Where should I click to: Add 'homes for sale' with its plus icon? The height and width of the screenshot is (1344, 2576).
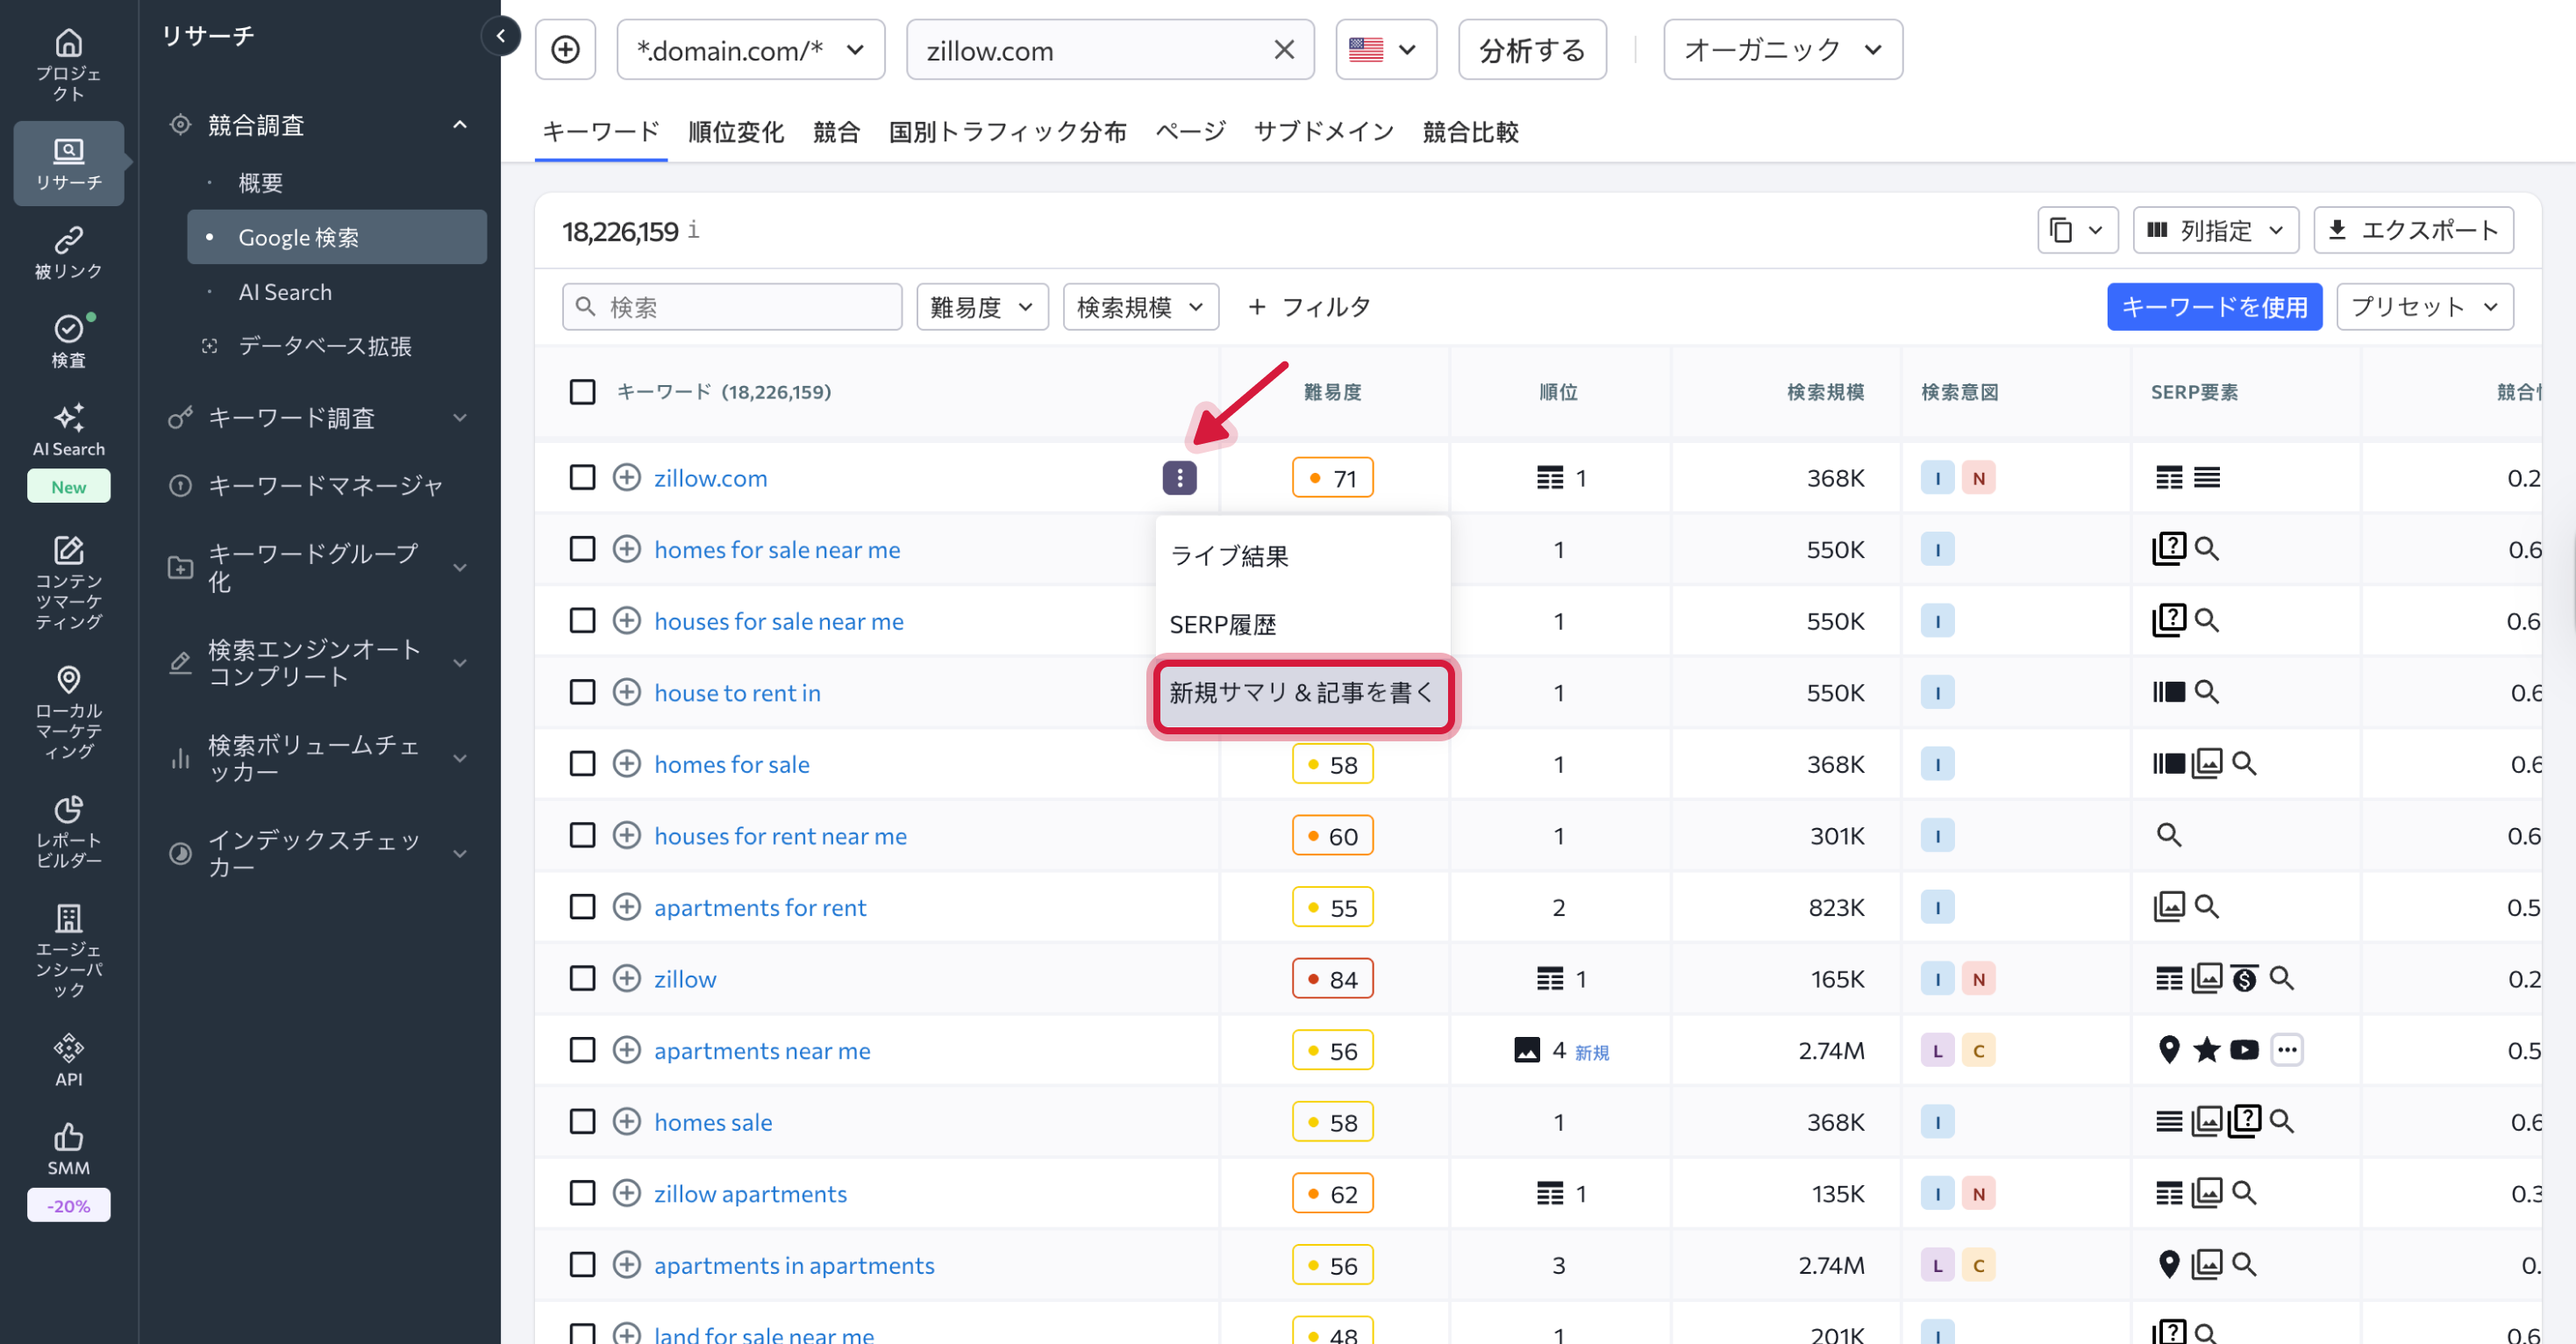click(x=627, y=763)
